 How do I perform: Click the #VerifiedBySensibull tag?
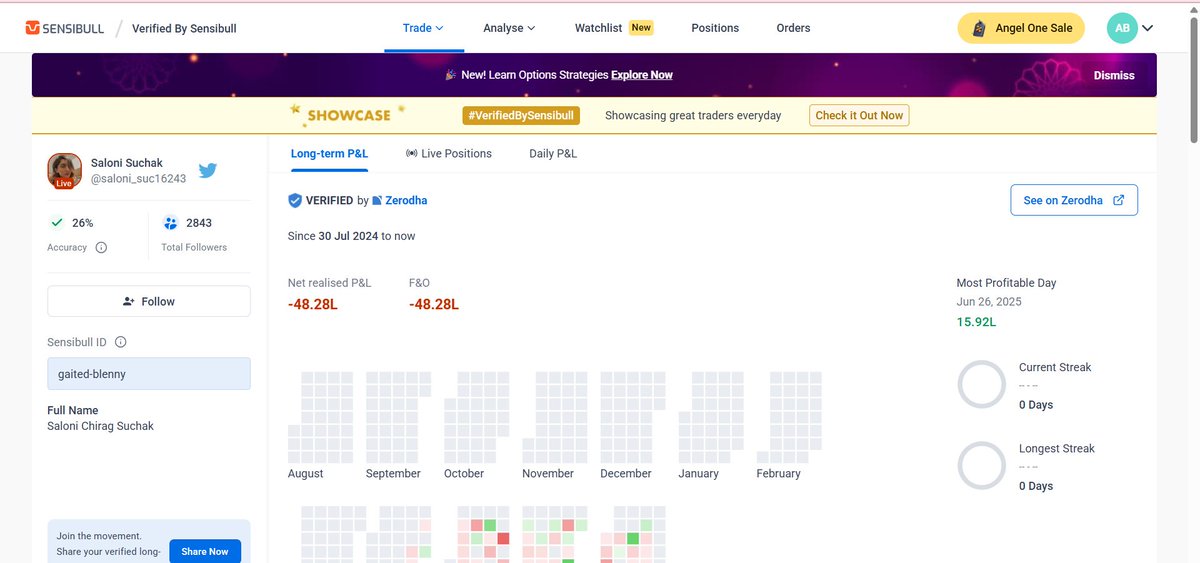point(521,115)
